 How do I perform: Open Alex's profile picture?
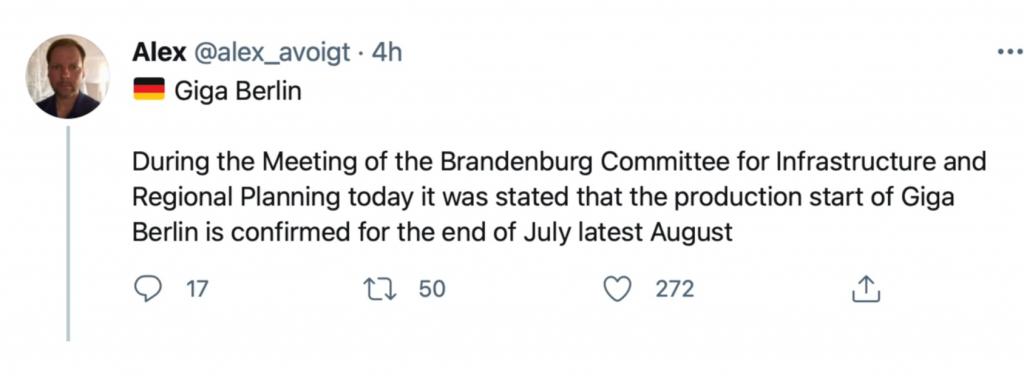(67, 76)
